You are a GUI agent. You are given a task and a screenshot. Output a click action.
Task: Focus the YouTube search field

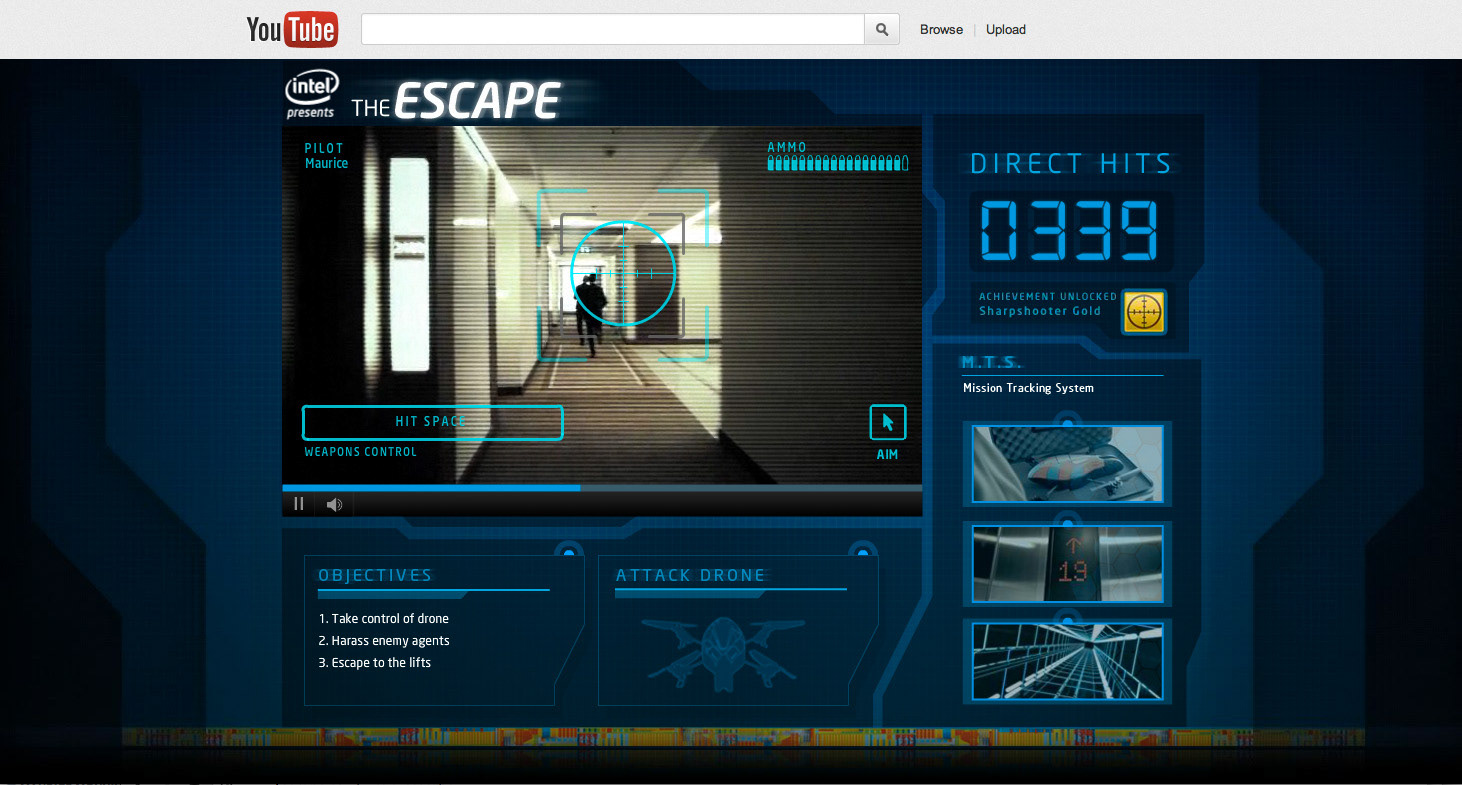pos(612,29)
